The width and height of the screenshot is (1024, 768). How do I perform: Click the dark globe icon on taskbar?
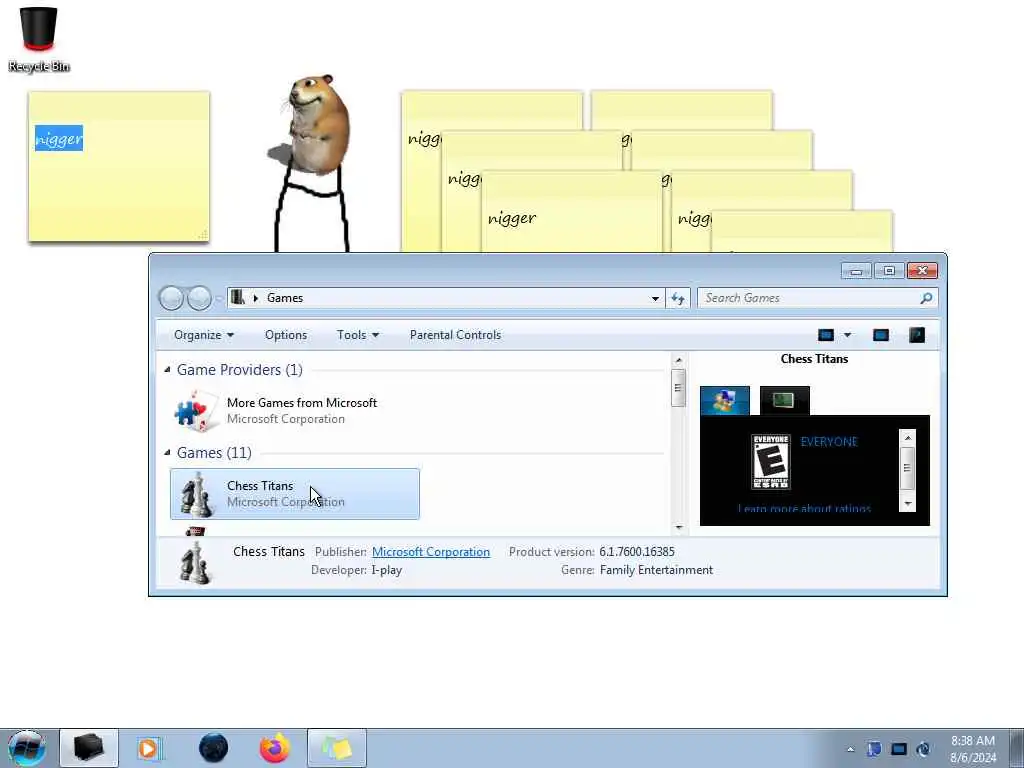pos(213,748)
